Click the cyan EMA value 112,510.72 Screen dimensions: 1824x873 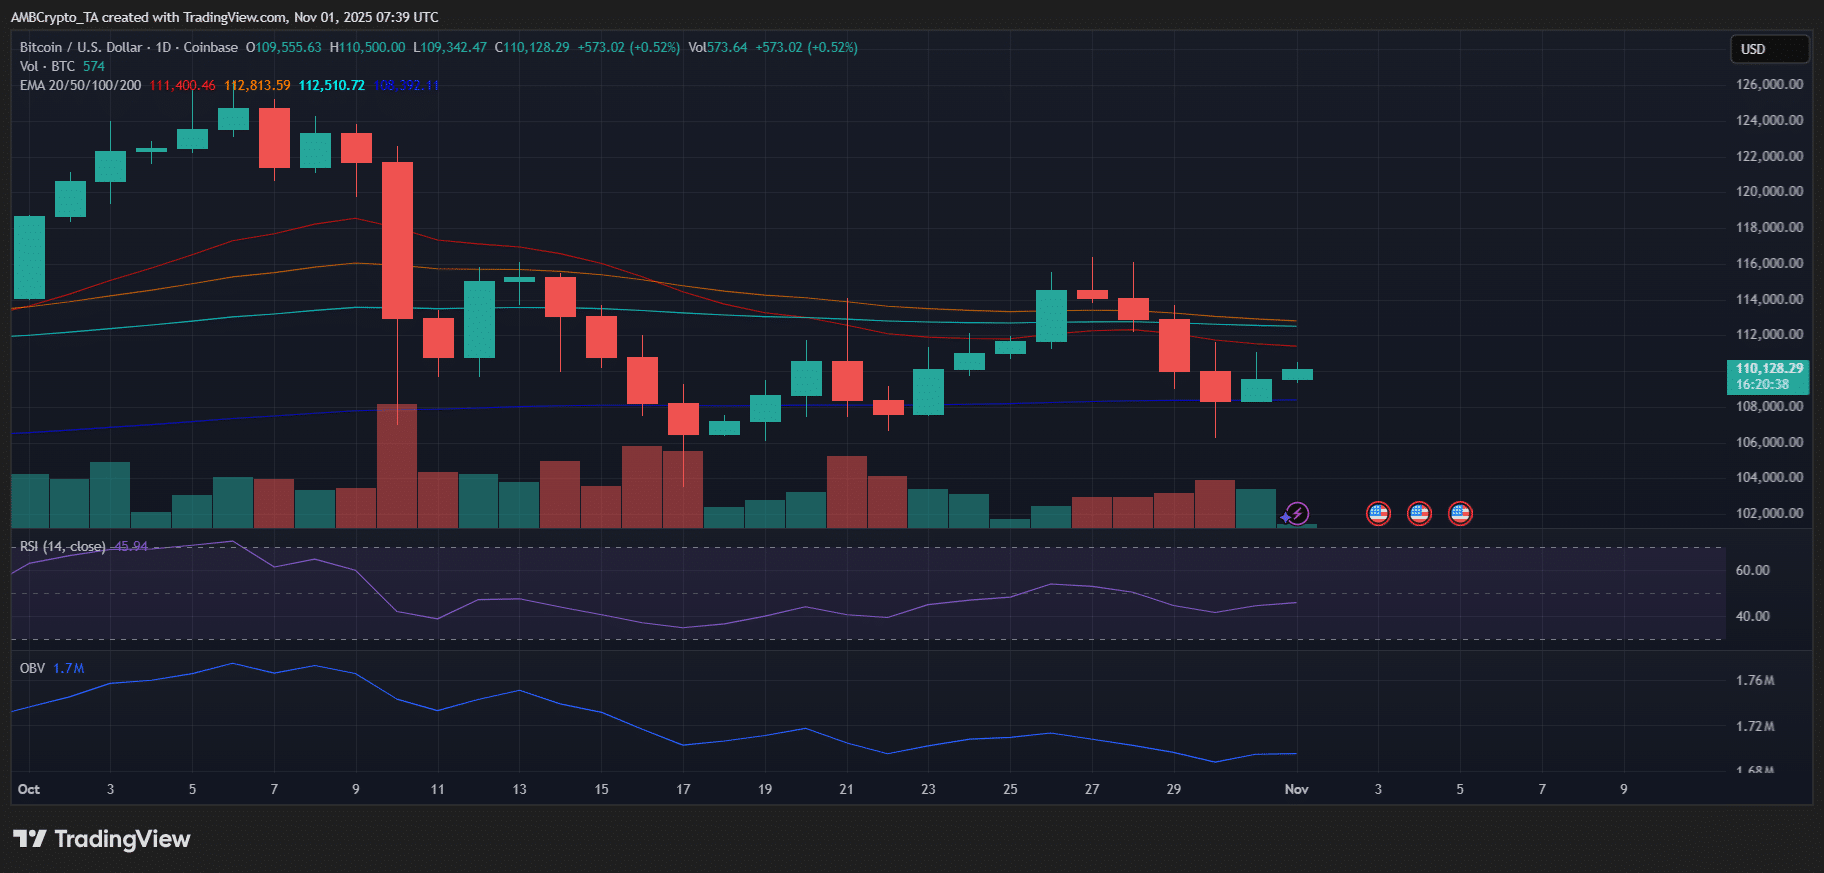331,85
